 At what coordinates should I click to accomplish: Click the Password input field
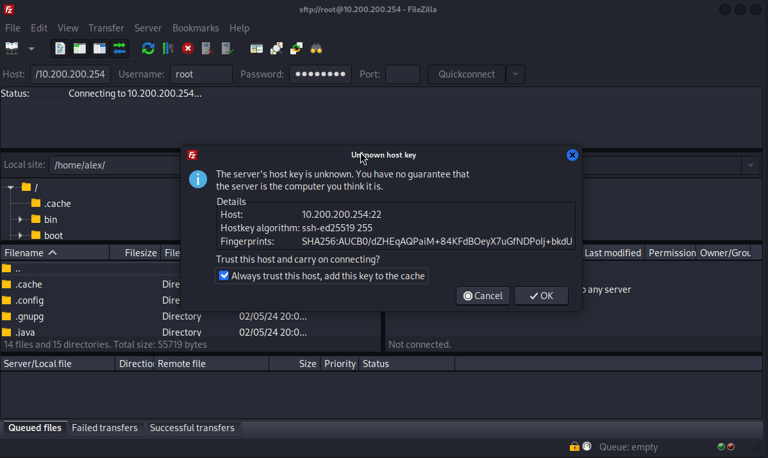click(320, 74)
